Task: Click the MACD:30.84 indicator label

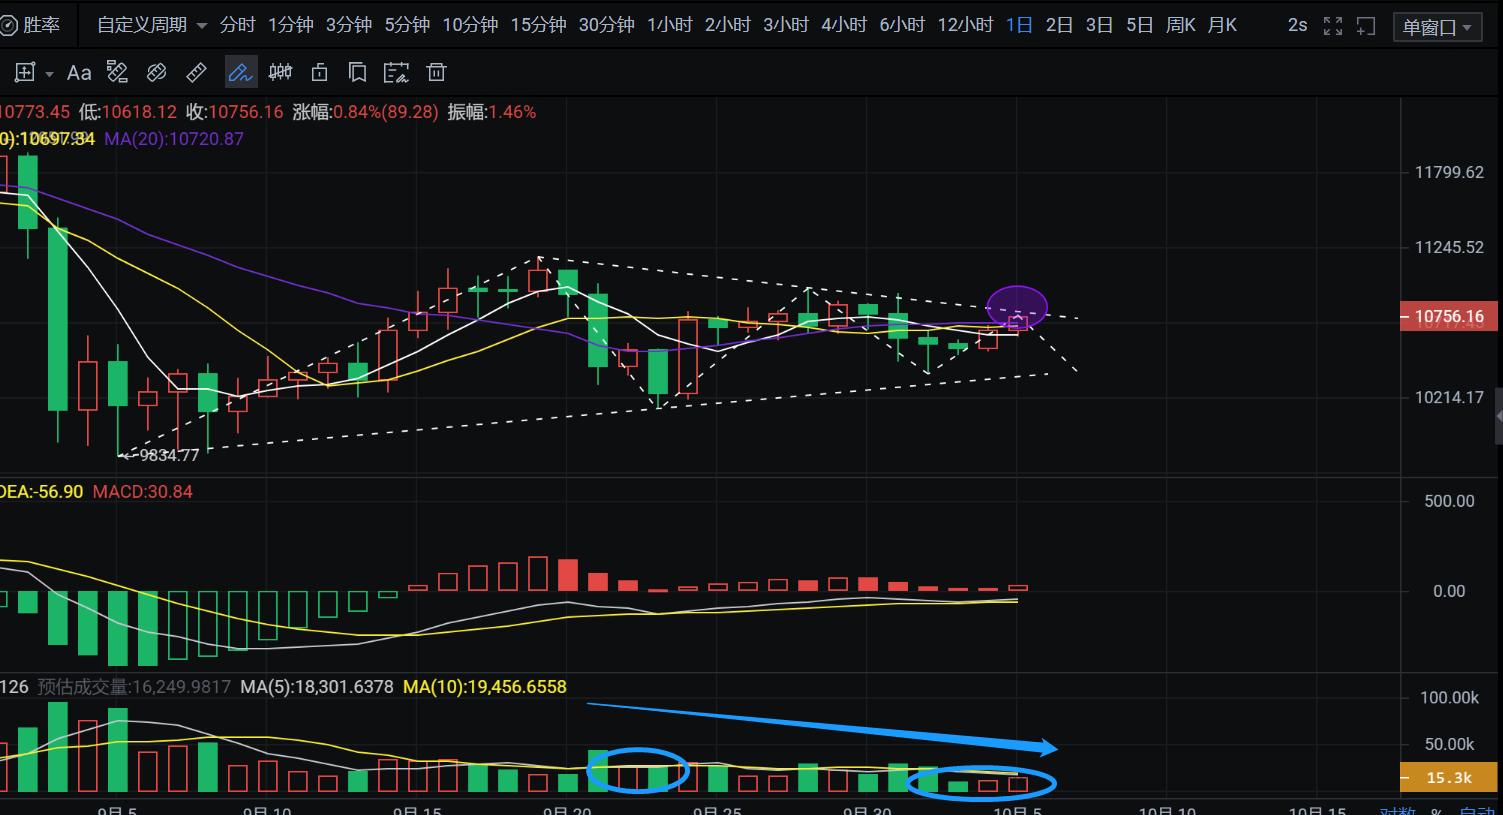Action: point(143,492)
